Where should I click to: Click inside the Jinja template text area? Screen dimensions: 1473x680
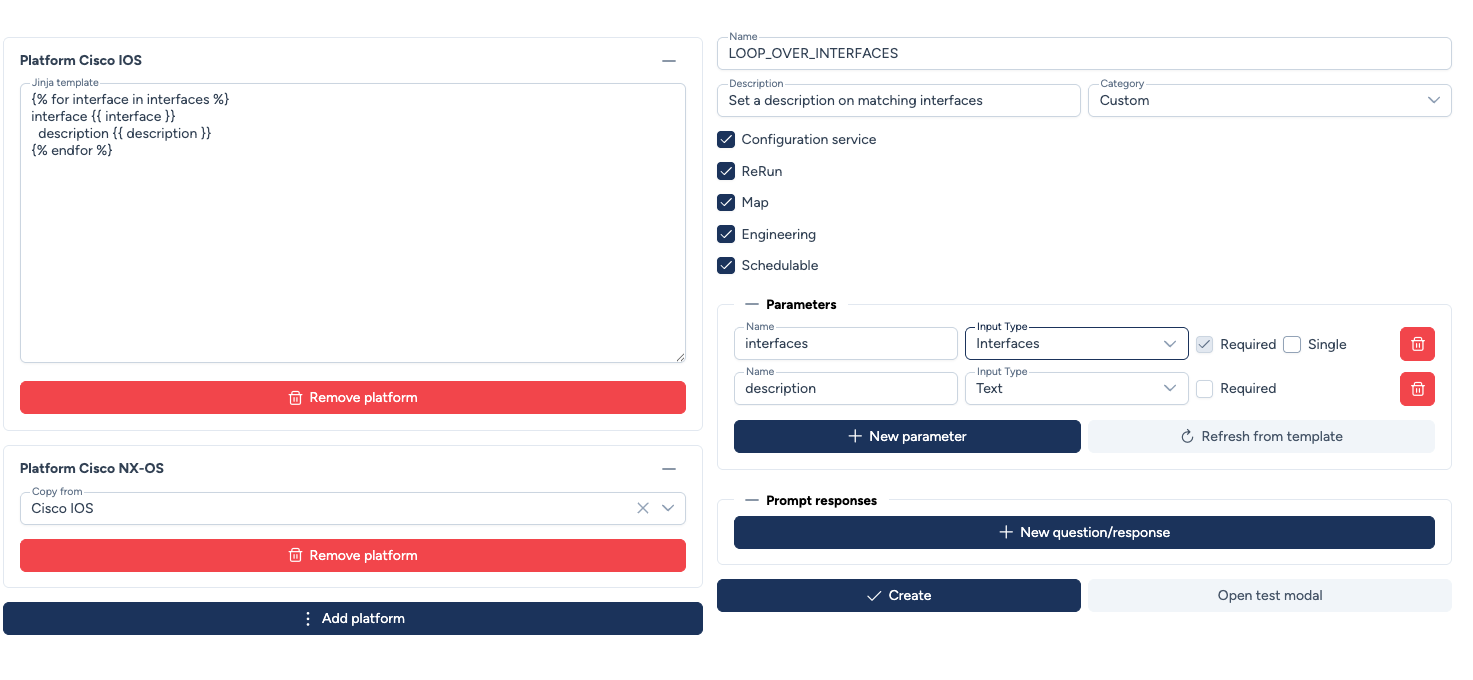pyautogui.click(x=353, y=250)
